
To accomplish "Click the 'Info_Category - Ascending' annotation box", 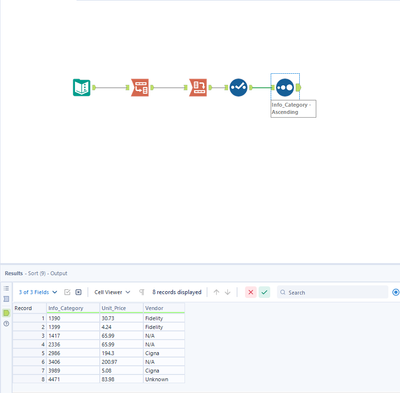I will click(x=293, y=109).
